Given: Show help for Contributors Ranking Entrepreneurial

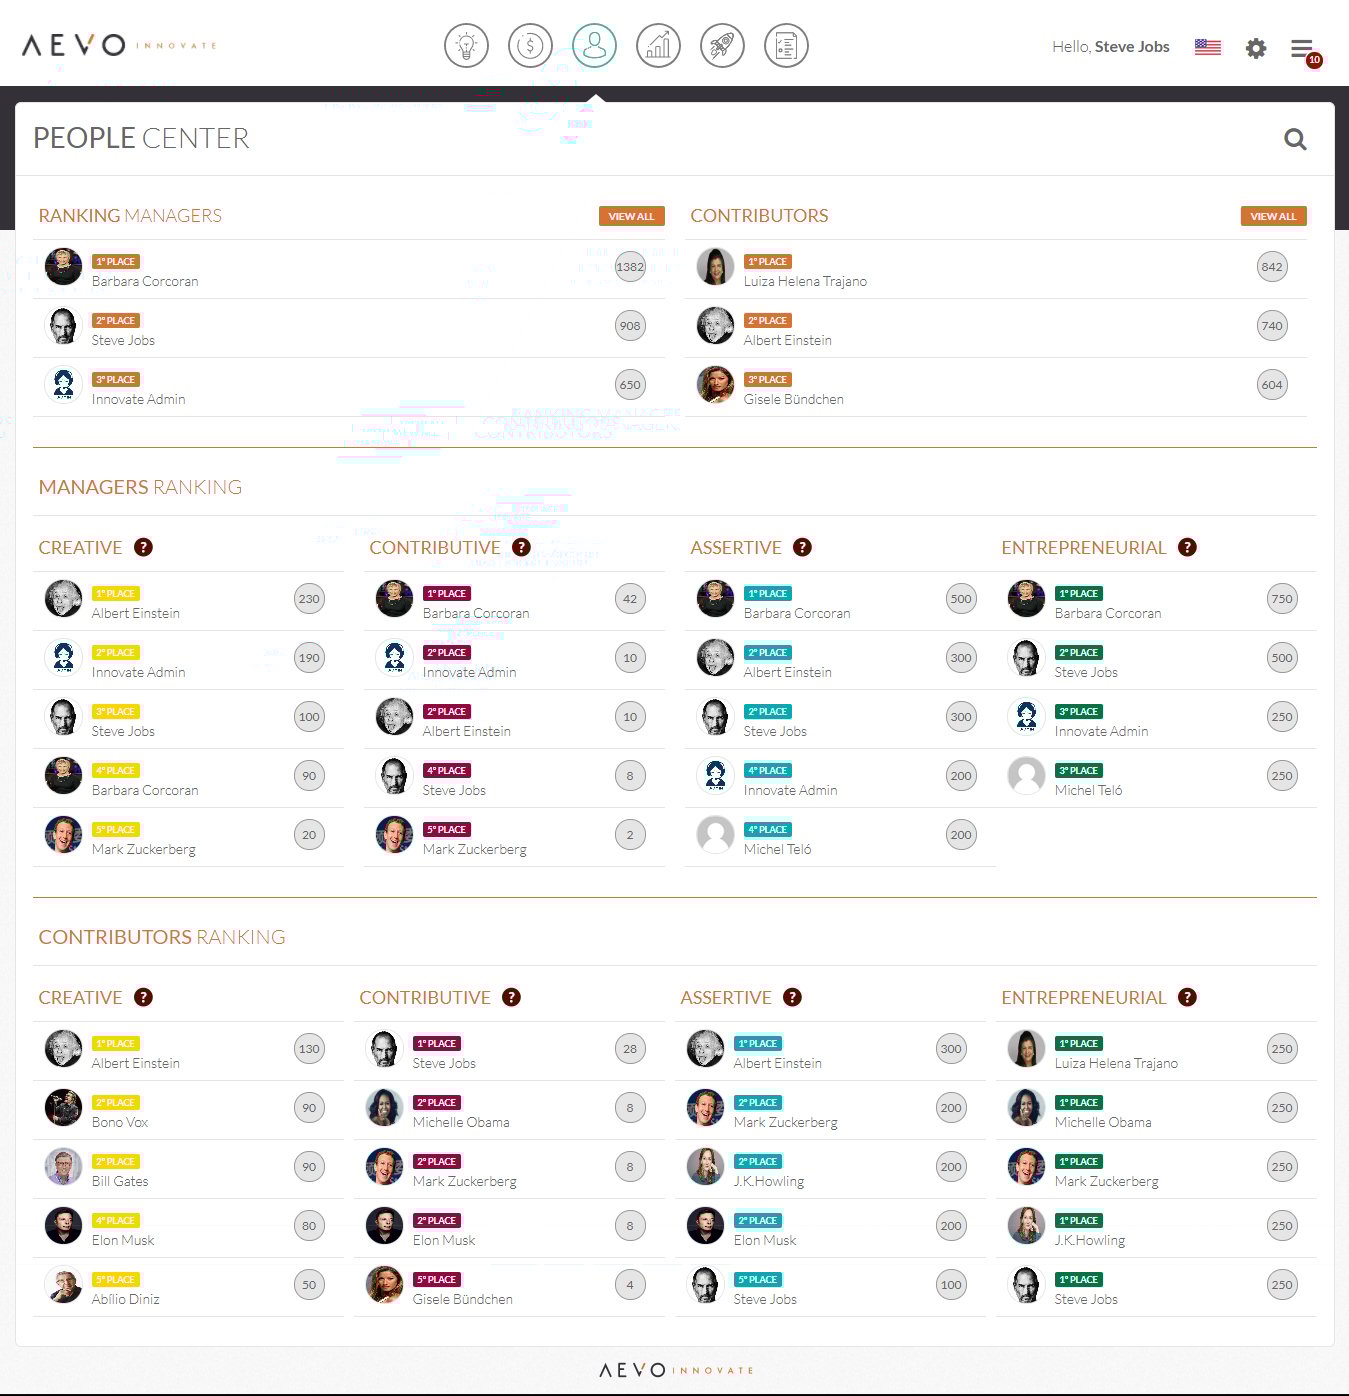Looking at the screenshot, I should pyautogui.click(x=1187, y=997).
